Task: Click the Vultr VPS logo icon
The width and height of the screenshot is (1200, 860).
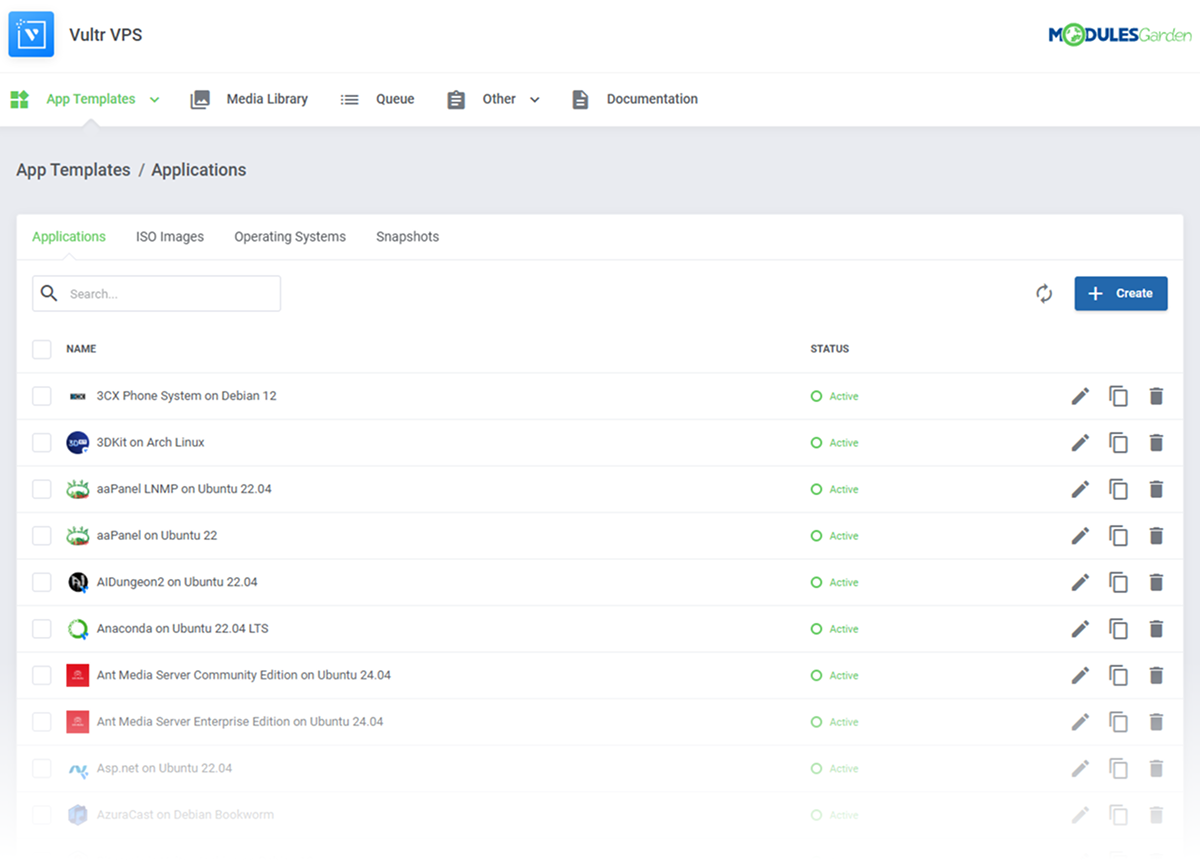Action: point(31,34)
